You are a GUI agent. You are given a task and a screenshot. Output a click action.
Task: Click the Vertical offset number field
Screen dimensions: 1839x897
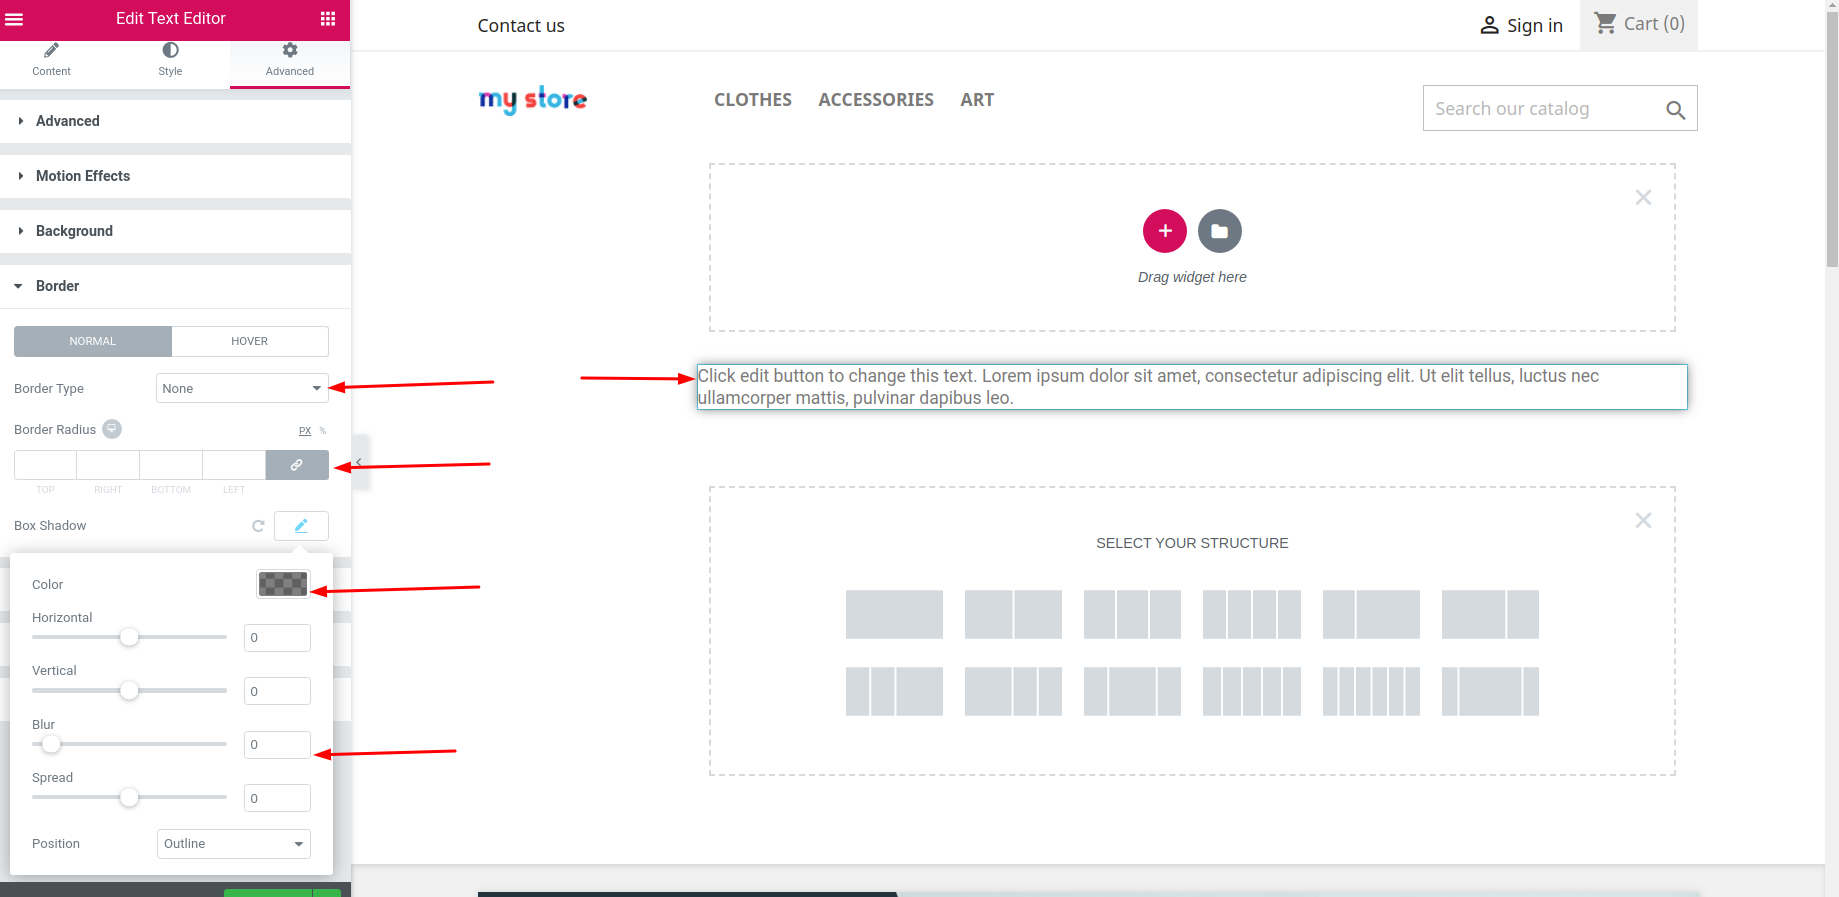pos(277,691)
